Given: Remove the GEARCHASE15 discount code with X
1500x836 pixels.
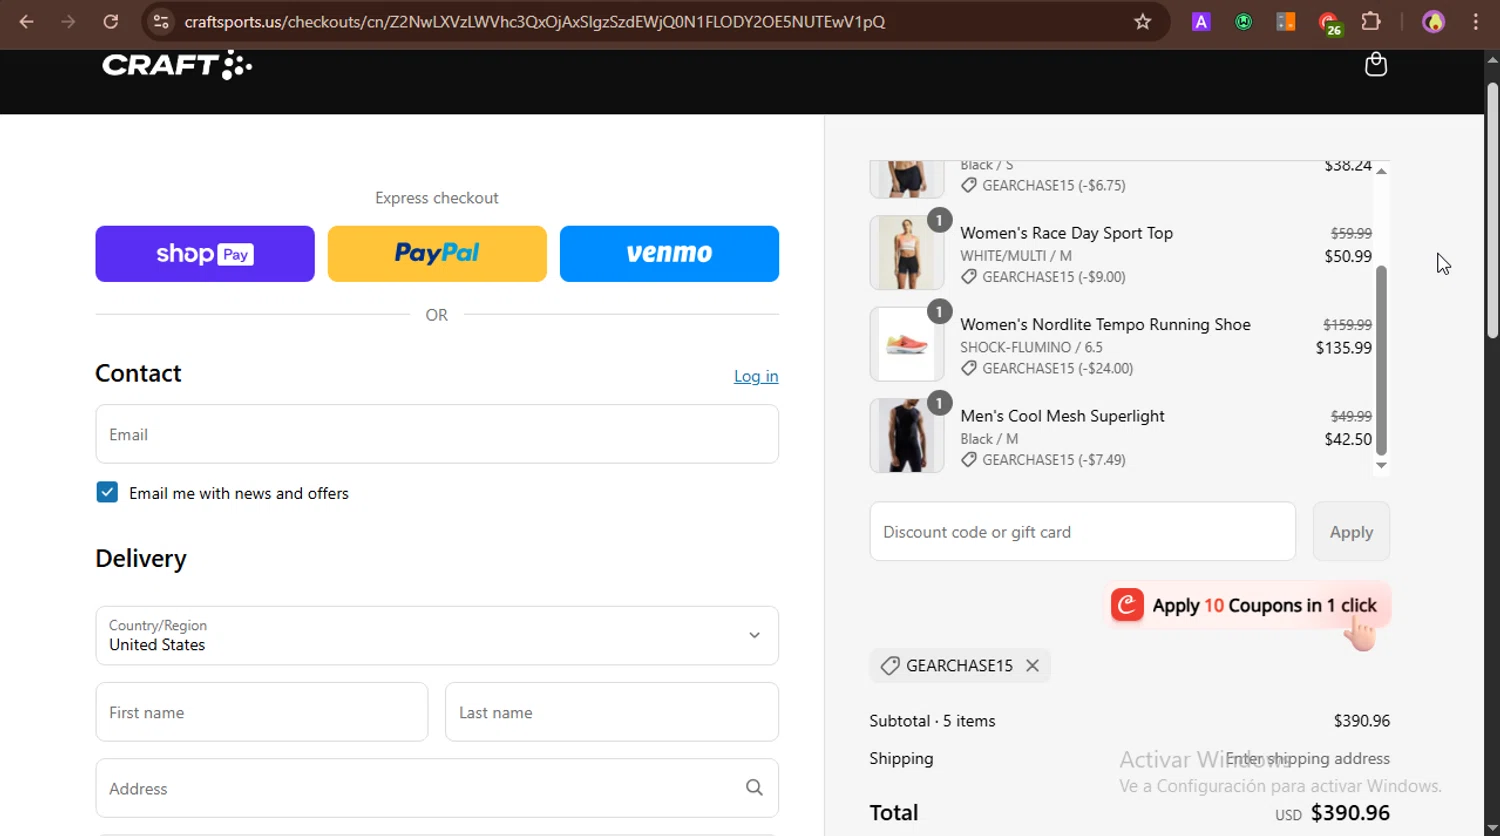Looking at the screenshot, I should (1032, 665).
